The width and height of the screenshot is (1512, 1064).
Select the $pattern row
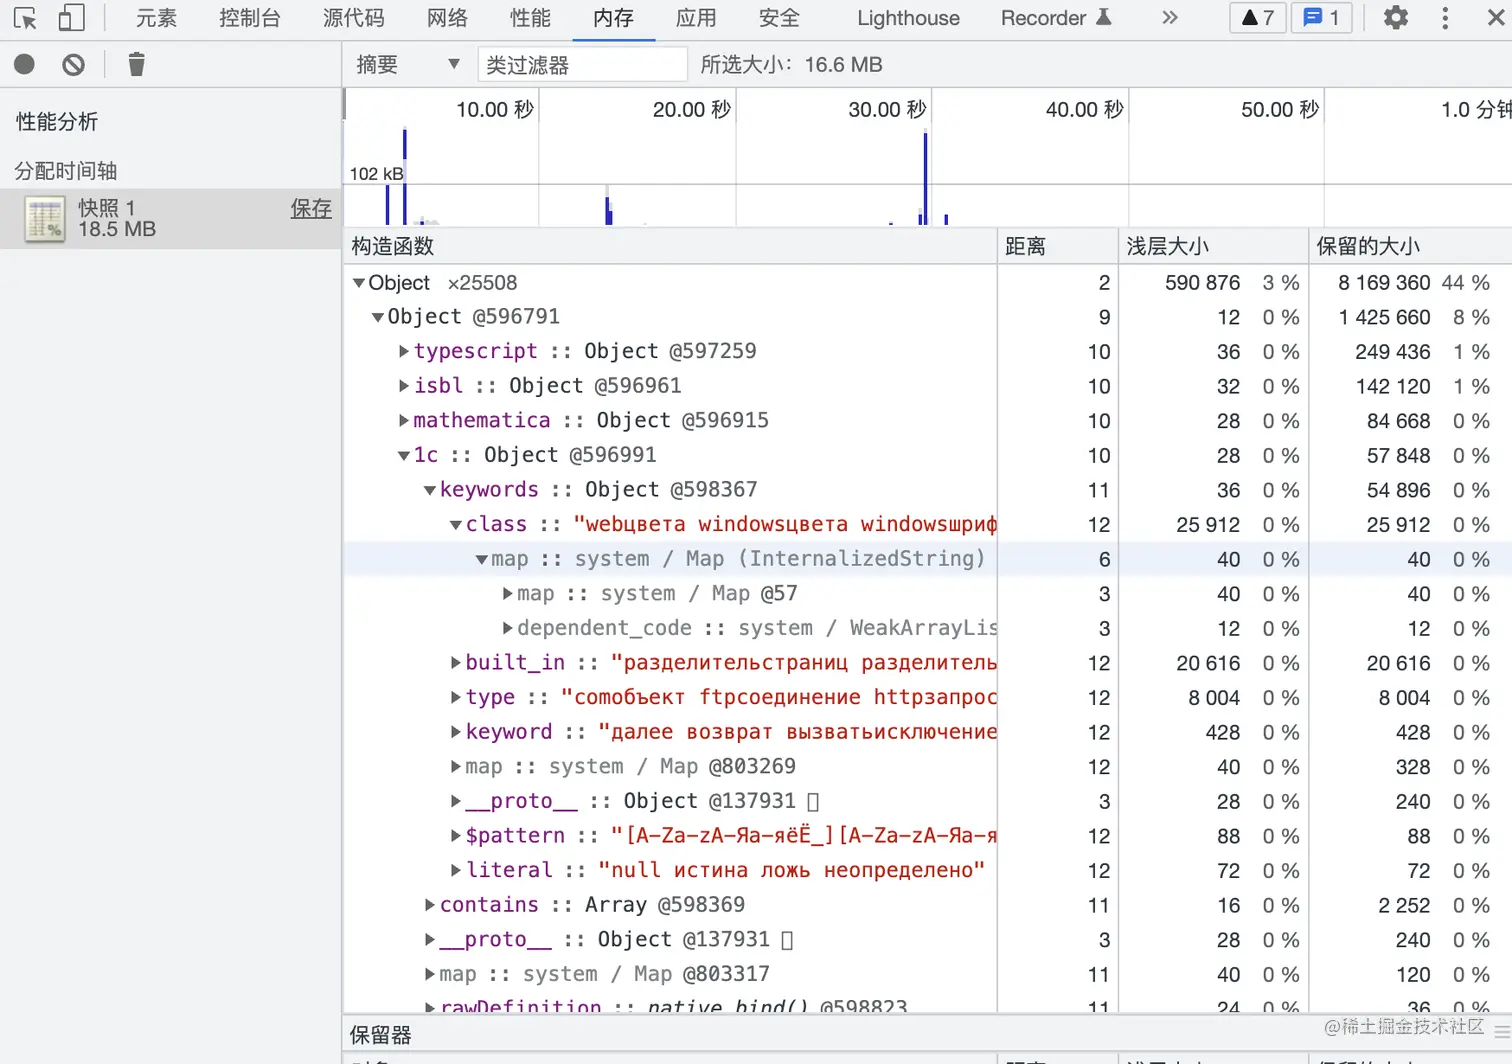click(927, 836)
